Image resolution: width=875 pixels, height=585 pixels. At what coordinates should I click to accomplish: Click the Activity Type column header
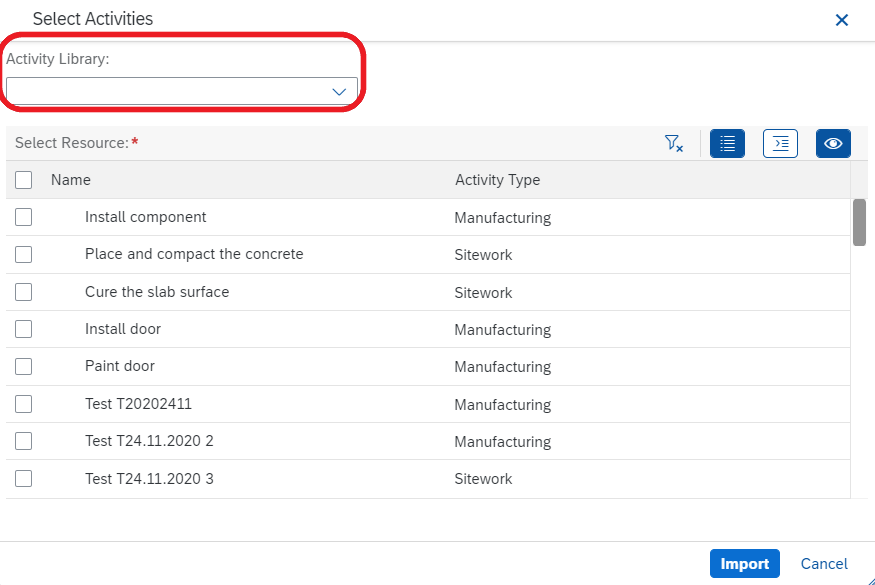click(x=497, y=180)
